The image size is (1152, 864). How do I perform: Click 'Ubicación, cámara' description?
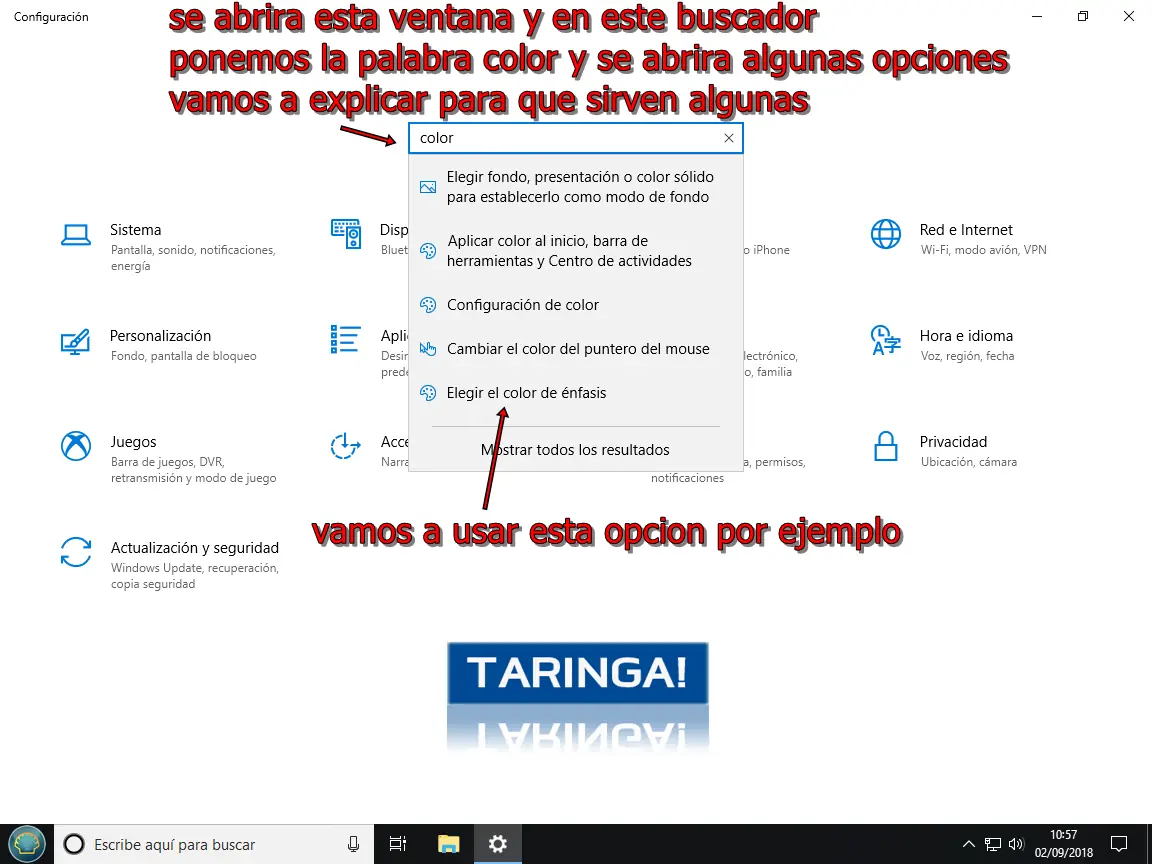[968, 461]
